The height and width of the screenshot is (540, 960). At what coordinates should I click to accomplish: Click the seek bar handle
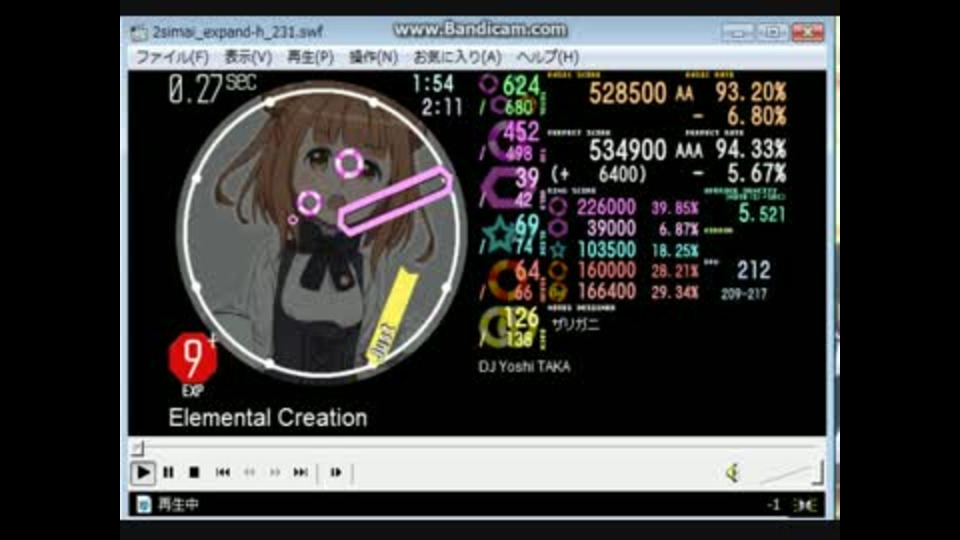(x=138, y=448)
